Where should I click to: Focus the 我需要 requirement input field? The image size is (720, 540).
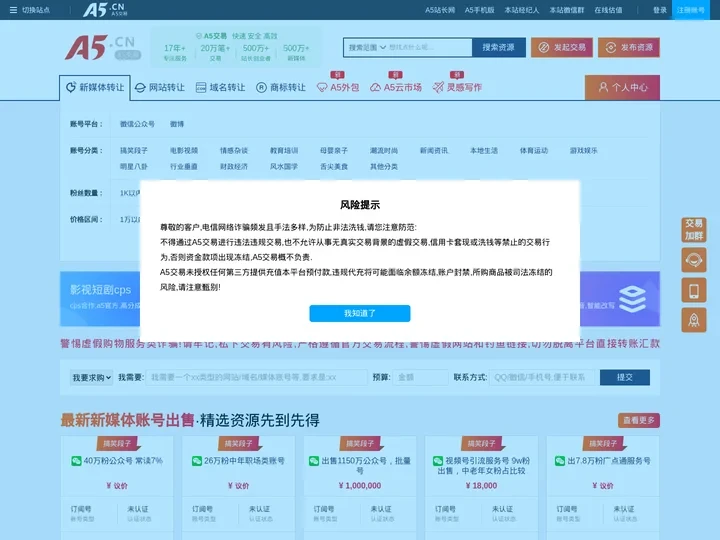(257, 377)
